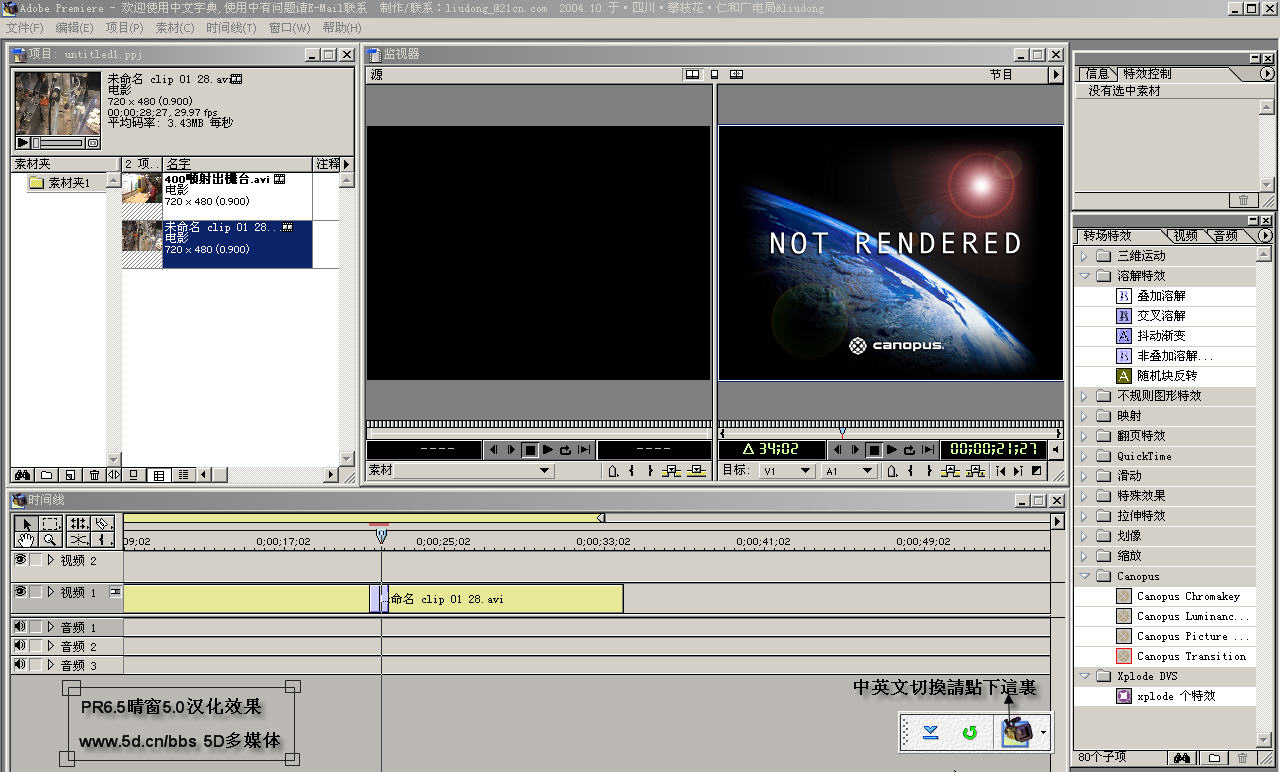The image size is (1280, 772).
Task: Click the 名字 column header in project window
Action: pos(238,164)
